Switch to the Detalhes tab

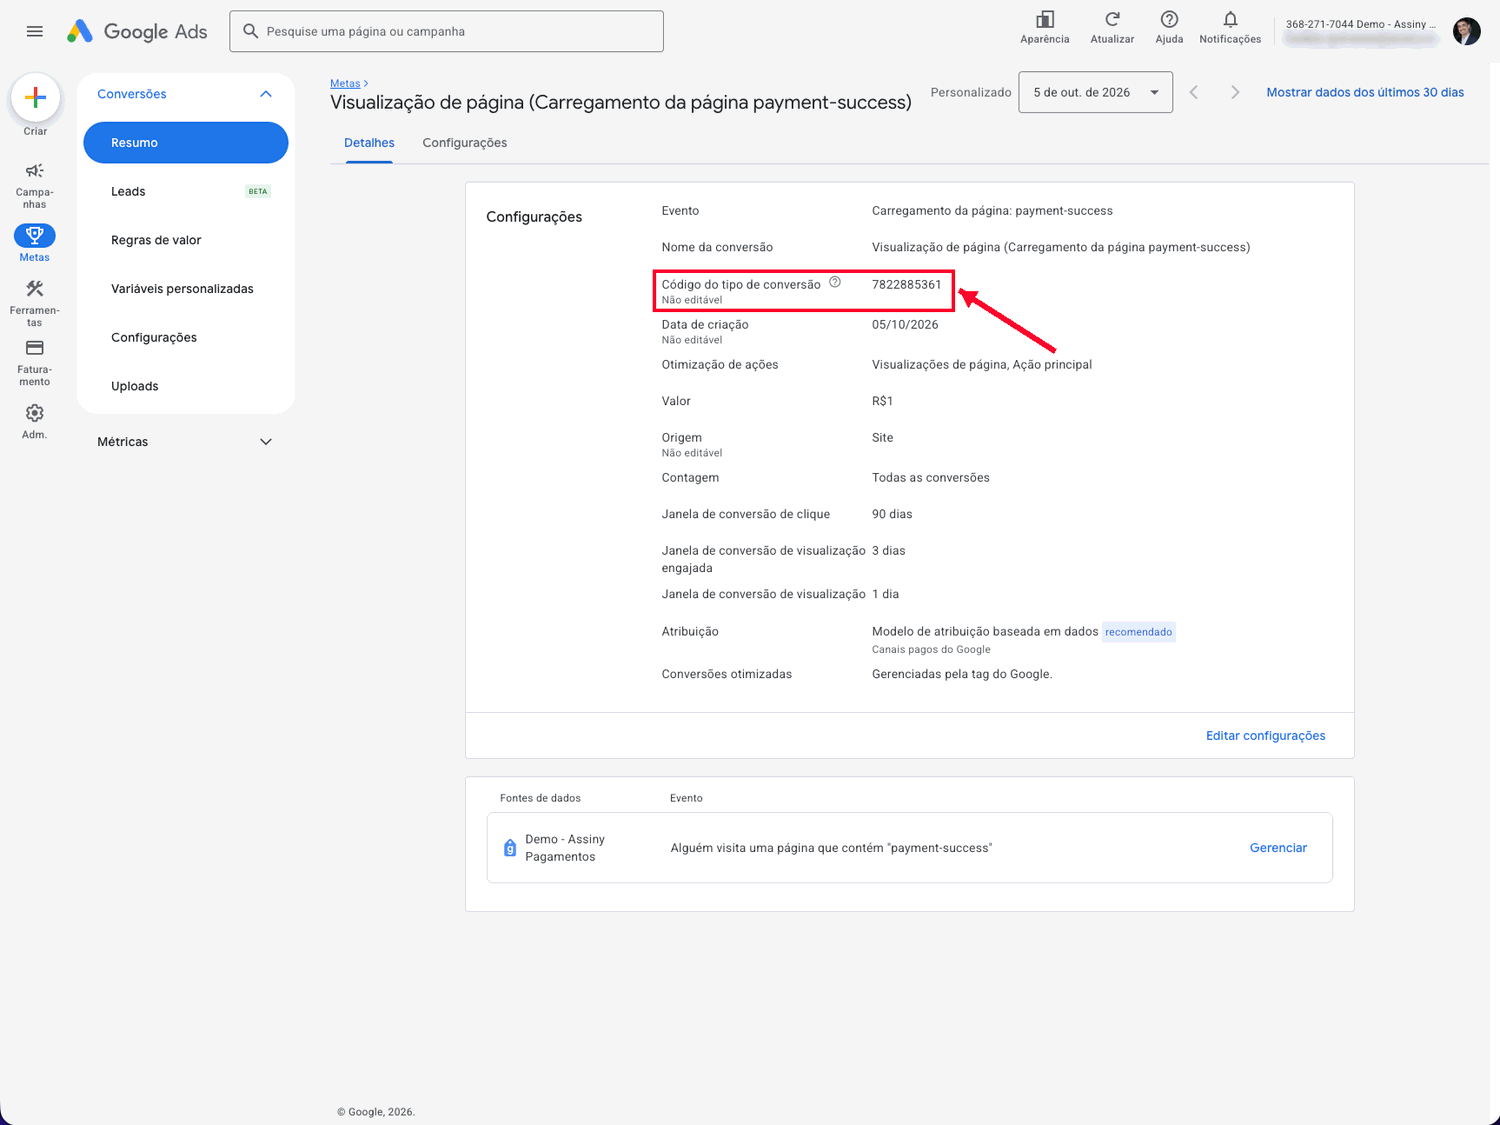pos(369,143)
